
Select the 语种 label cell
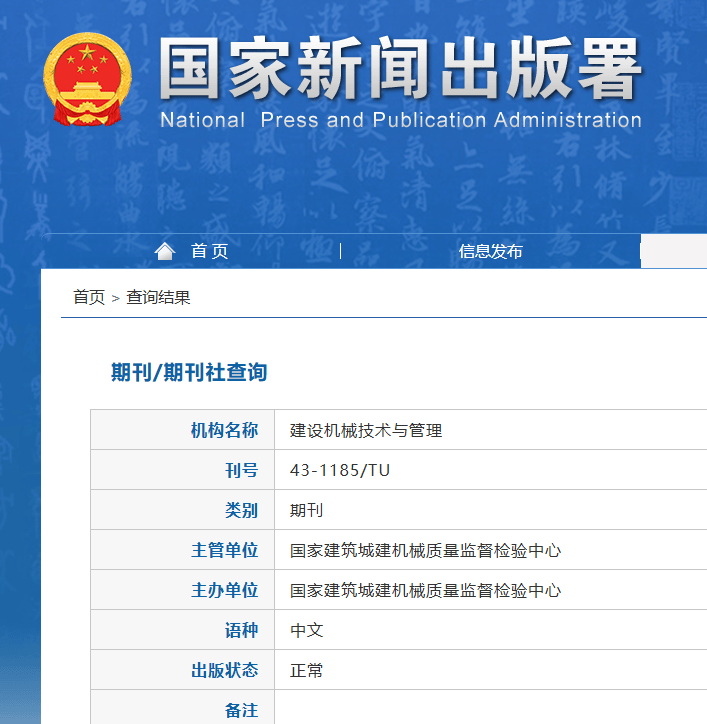tap(183, 630)
